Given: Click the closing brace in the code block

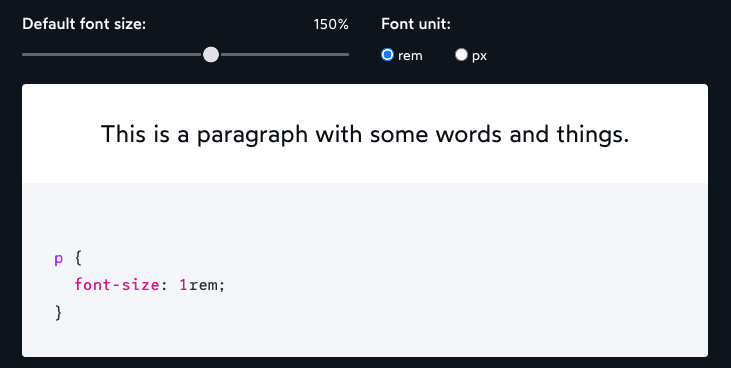Looking at the screenshot, I should coord(58,312).
